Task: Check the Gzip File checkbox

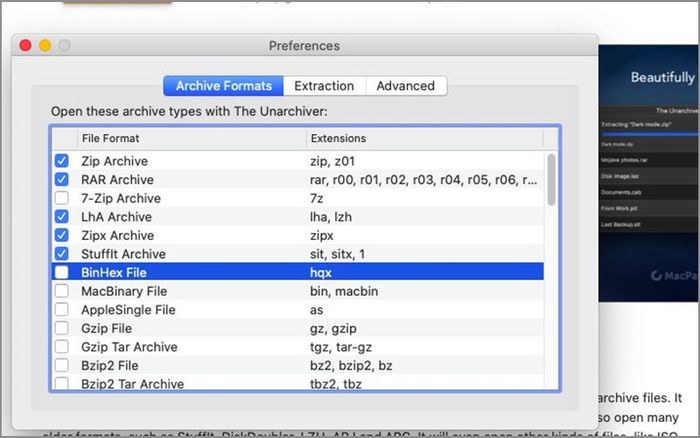Action: pyautogui.click(x=62, y=328)
